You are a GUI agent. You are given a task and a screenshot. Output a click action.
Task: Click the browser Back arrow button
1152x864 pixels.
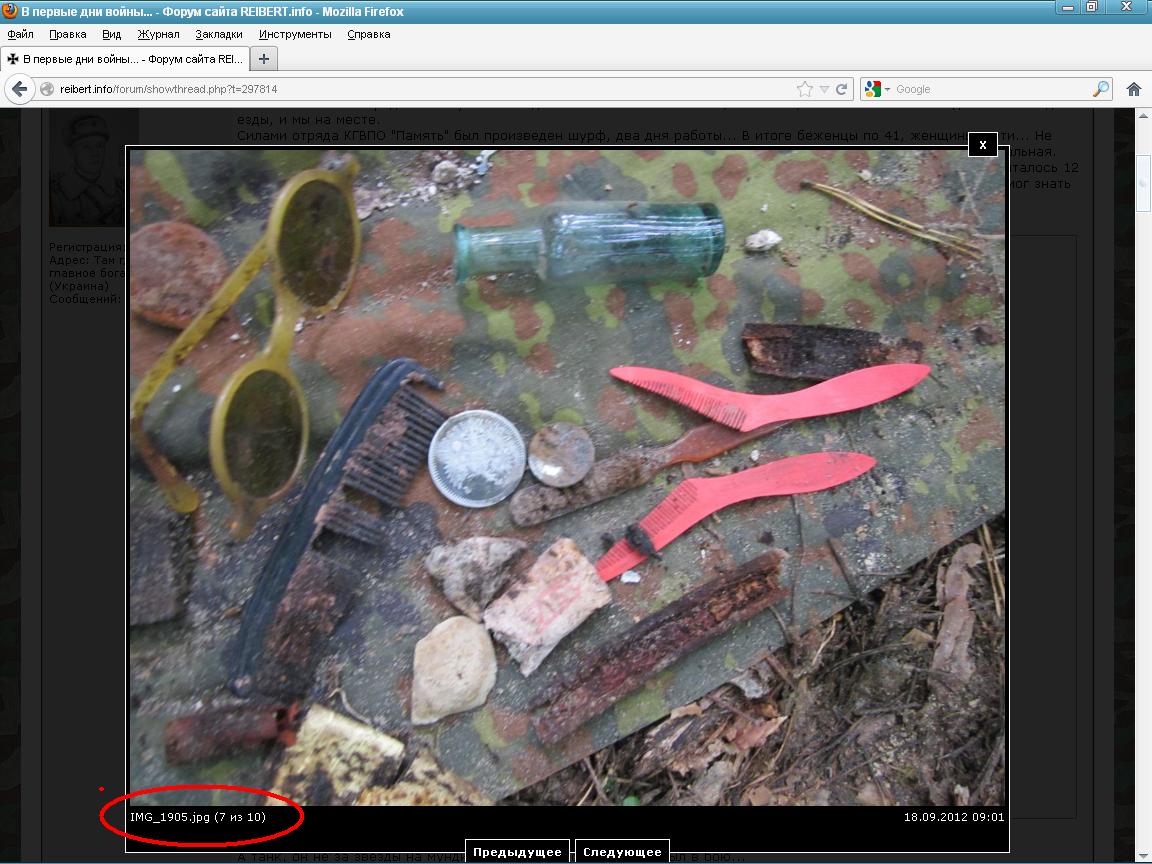[x=19, y=89]
